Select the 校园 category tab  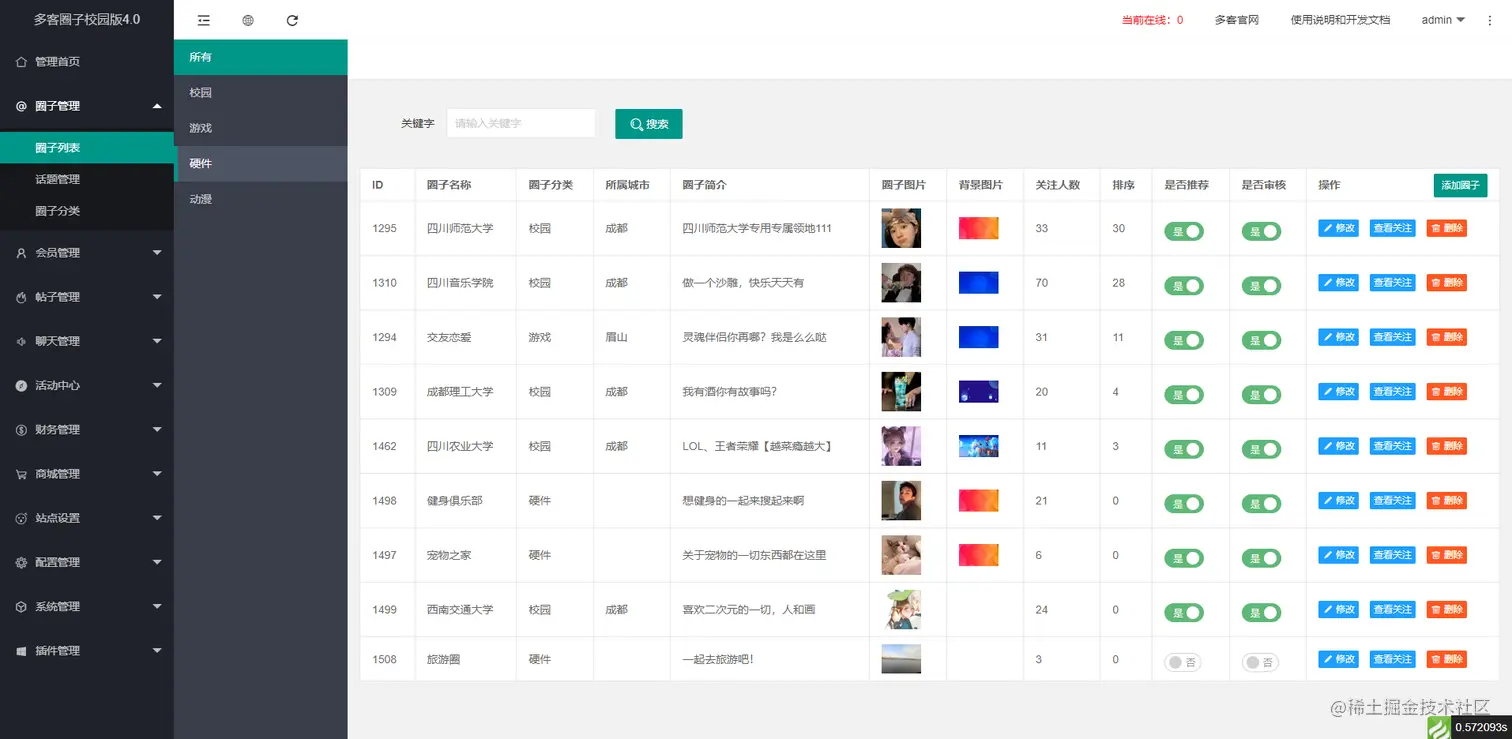click(x=261, y=93)
